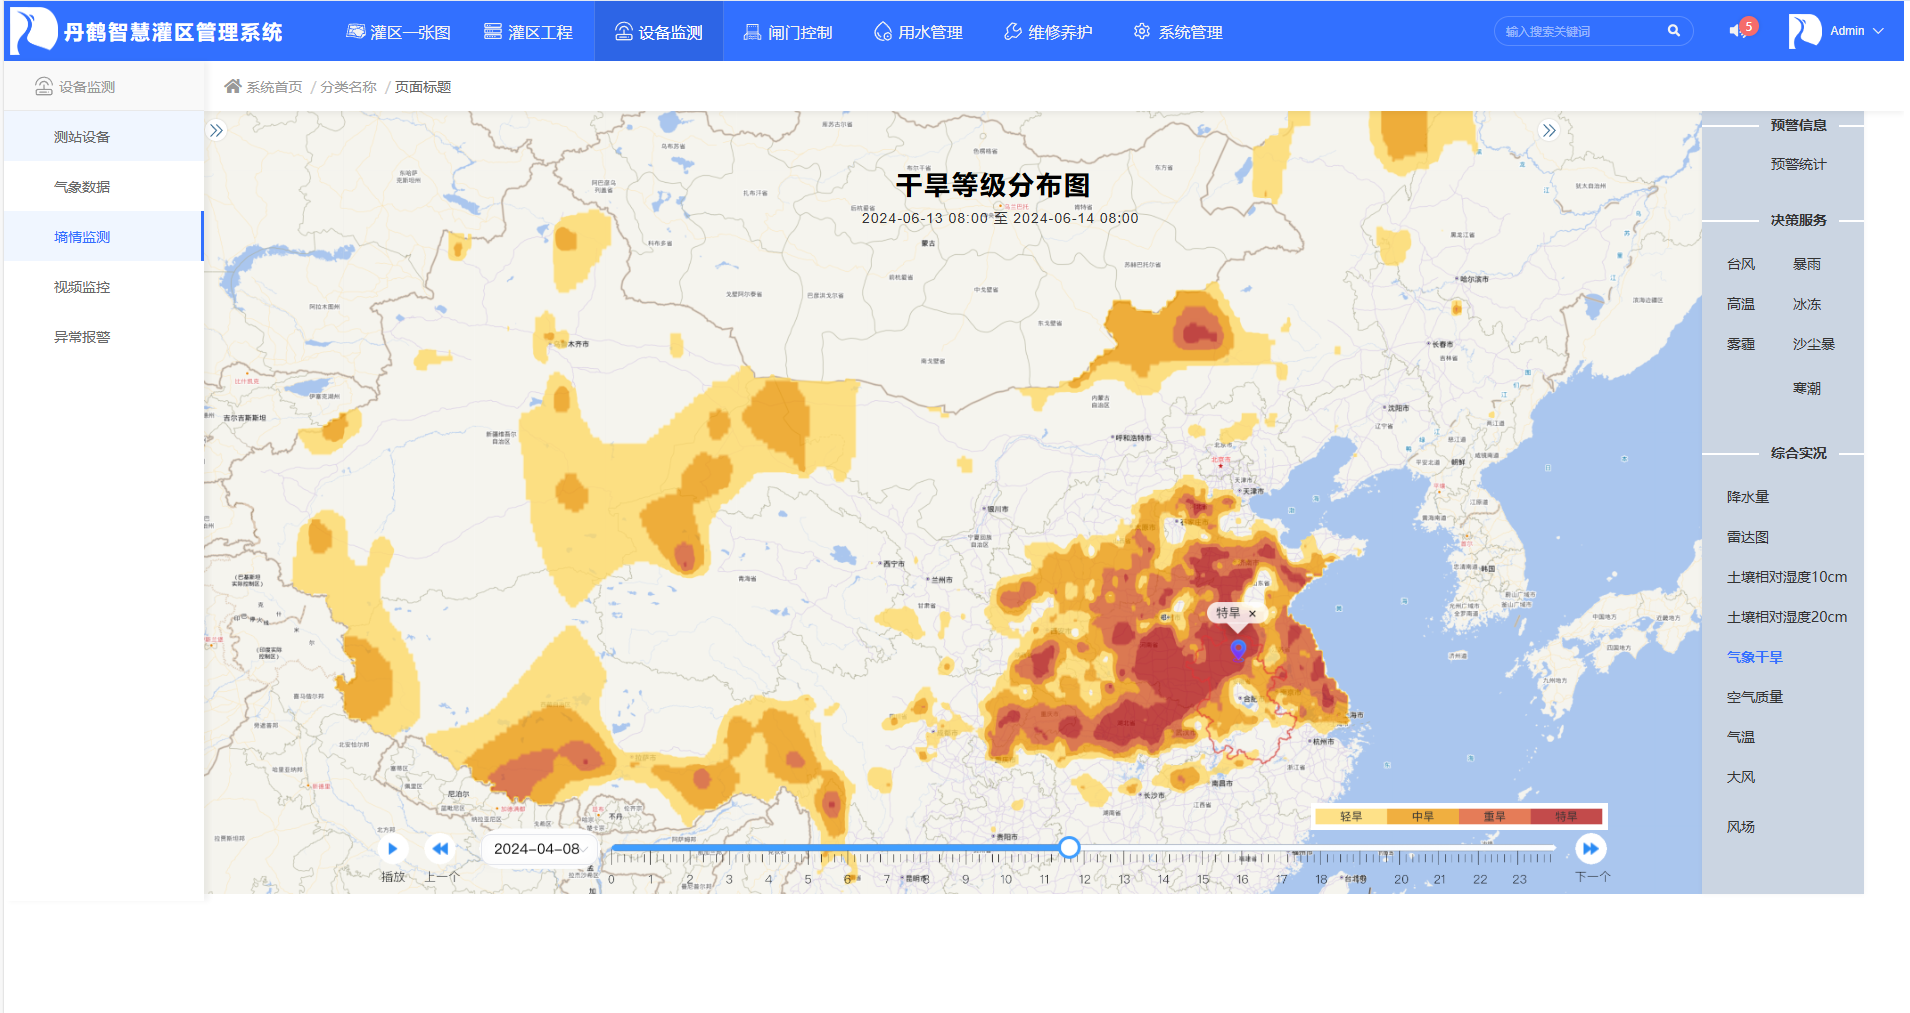Image resolution: width=1910 pixels, height=1013 pixels.
Task: Open the 维修养护 menu
Action: [1048, 32]
